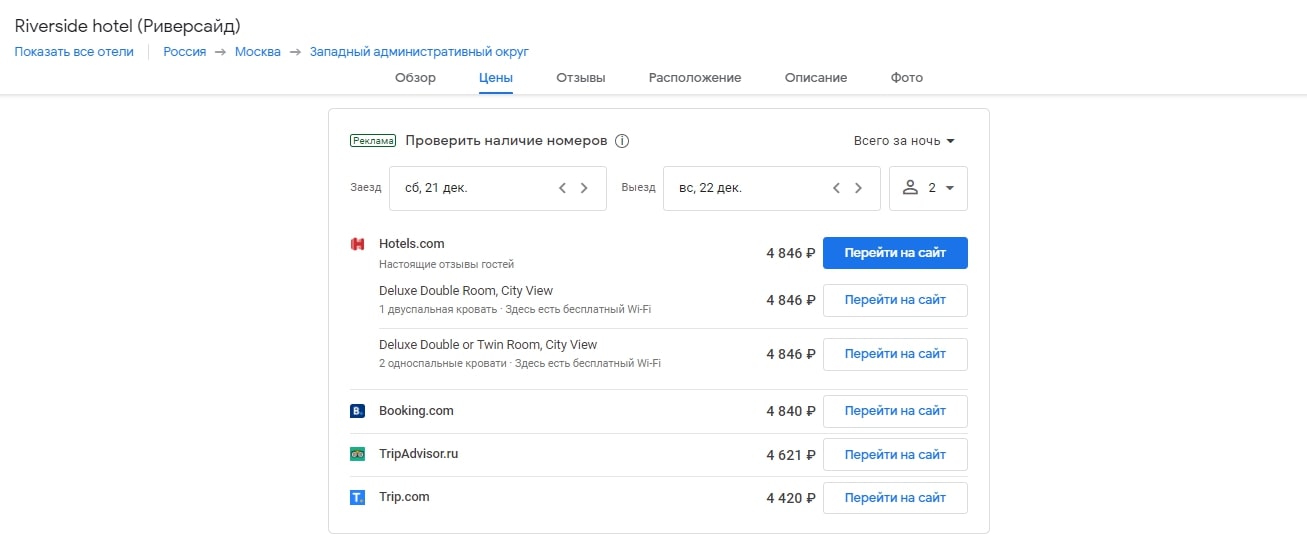
Task: Click the 4 621 ₽ TripAdvisor price
Action: tap(791, 455)
